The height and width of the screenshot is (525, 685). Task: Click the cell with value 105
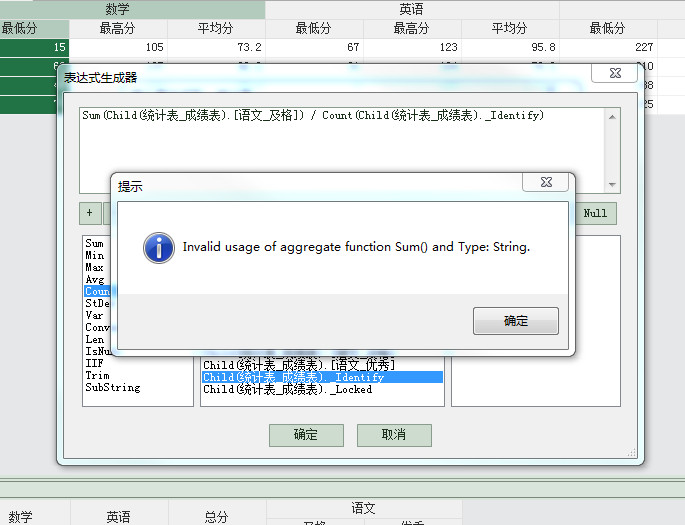click(x=118, y=47)
